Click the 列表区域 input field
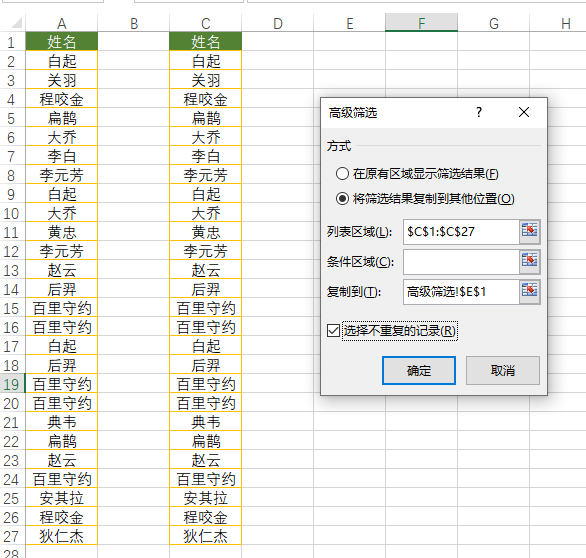The width and height of the screenshot is (586, 558). 461,232
